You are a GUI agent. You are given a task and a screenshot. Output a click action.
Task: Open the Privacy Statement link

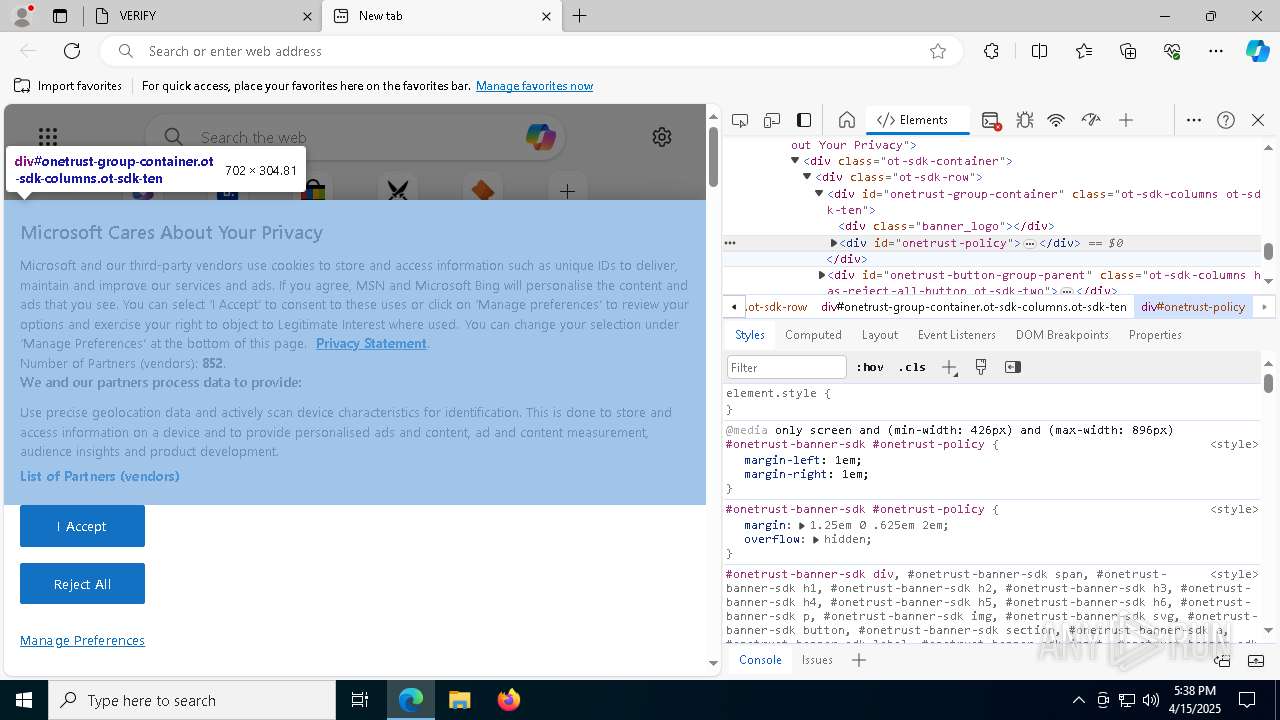tap(371, 343)
